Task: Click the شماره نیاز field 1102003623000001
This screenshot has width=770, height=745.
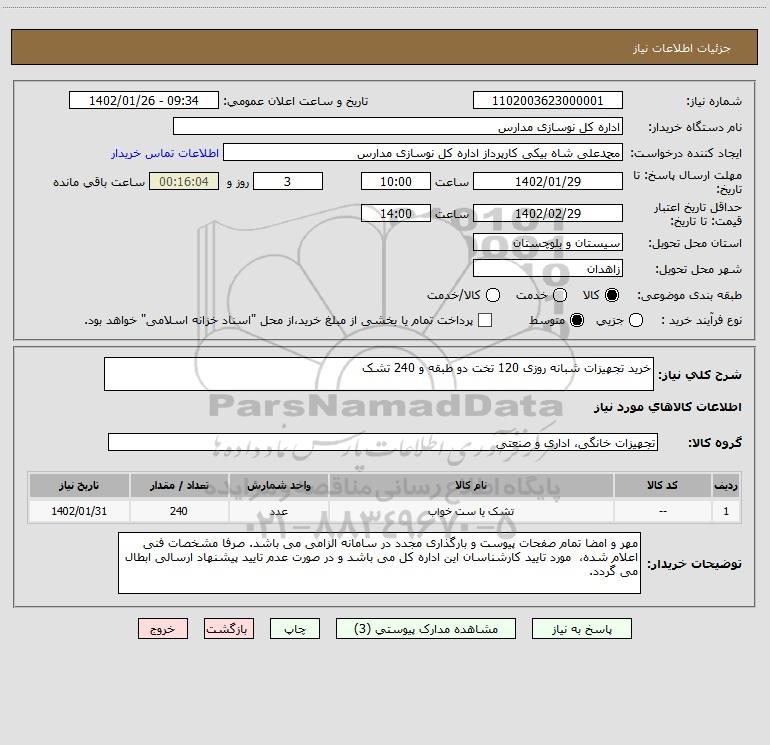Action: [548, 101]
